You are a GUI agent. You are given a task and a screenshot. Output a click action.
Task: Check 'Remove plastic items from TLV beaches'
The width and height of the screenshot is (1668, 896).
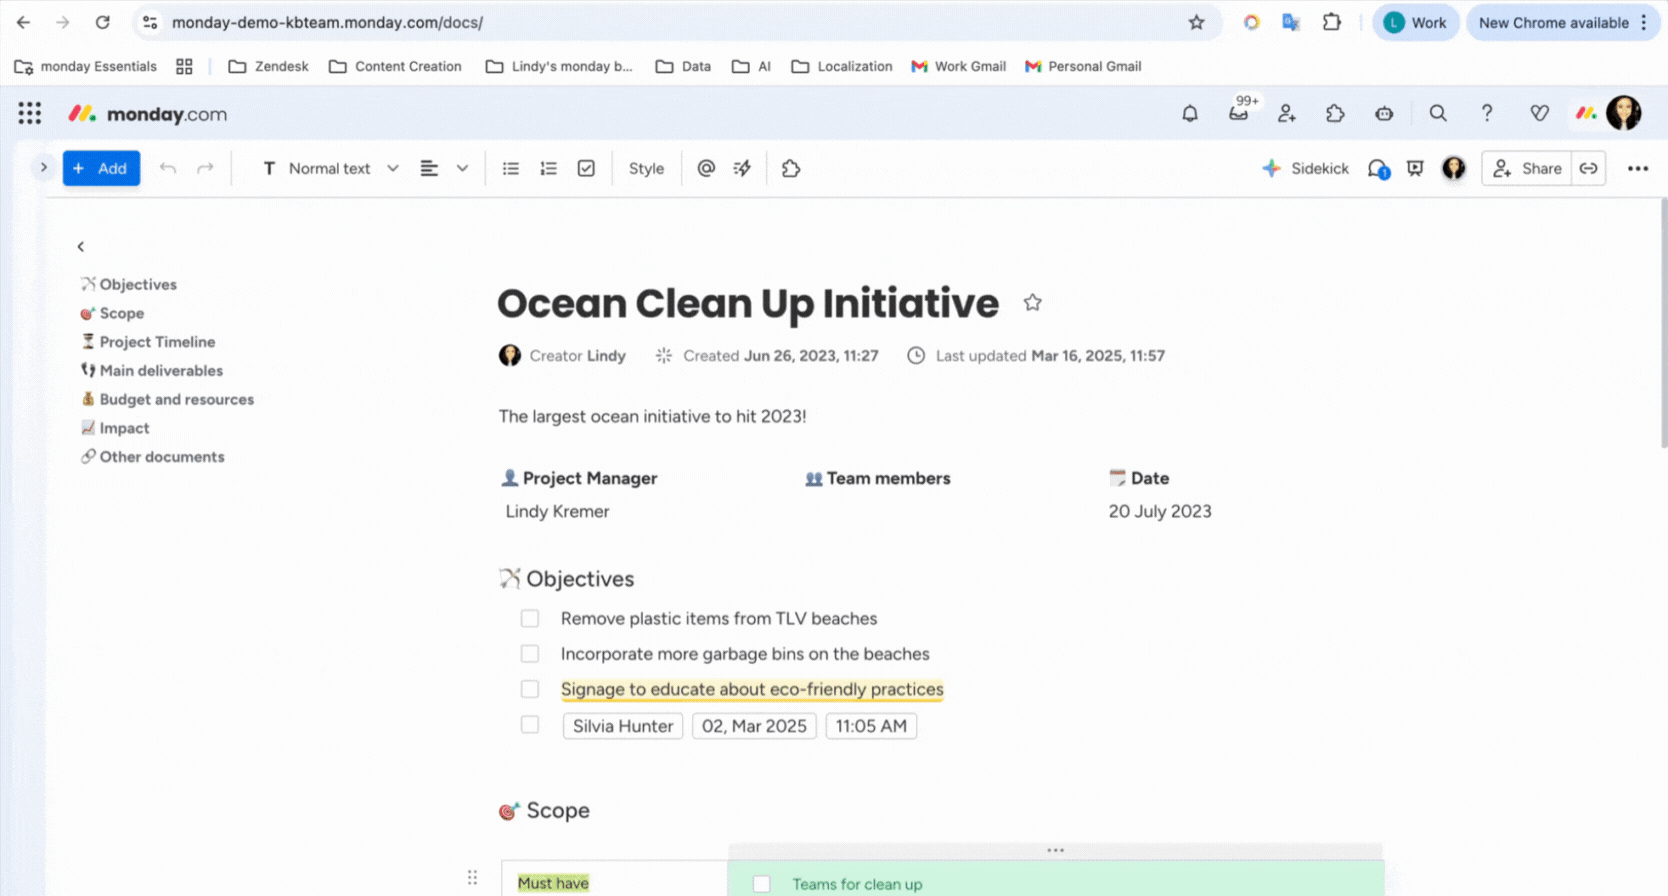tap(530, 619)
